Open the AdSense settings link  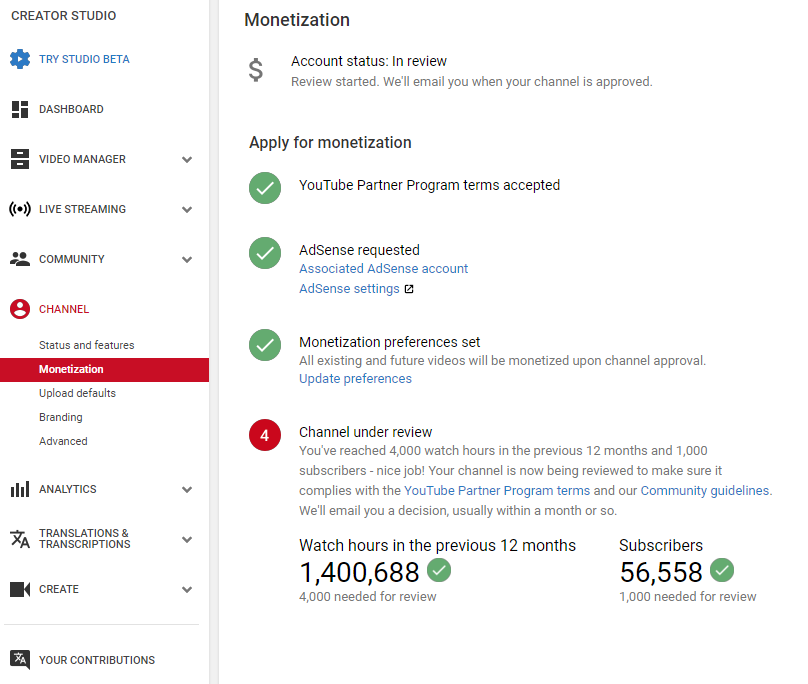pos(349,289)
